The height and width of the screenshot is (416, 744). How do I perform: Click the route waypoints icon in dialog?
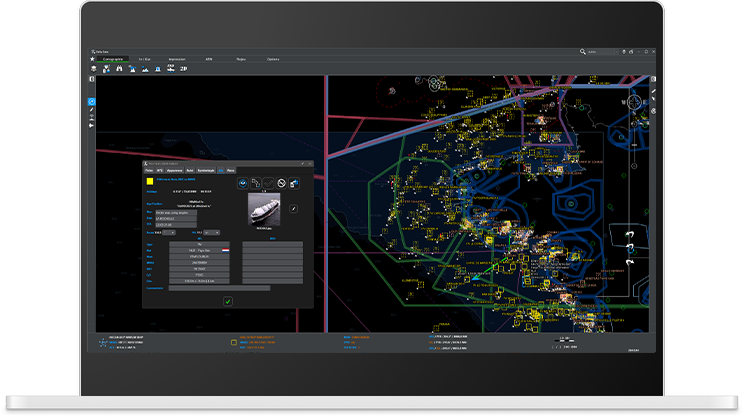click(256, 183)
